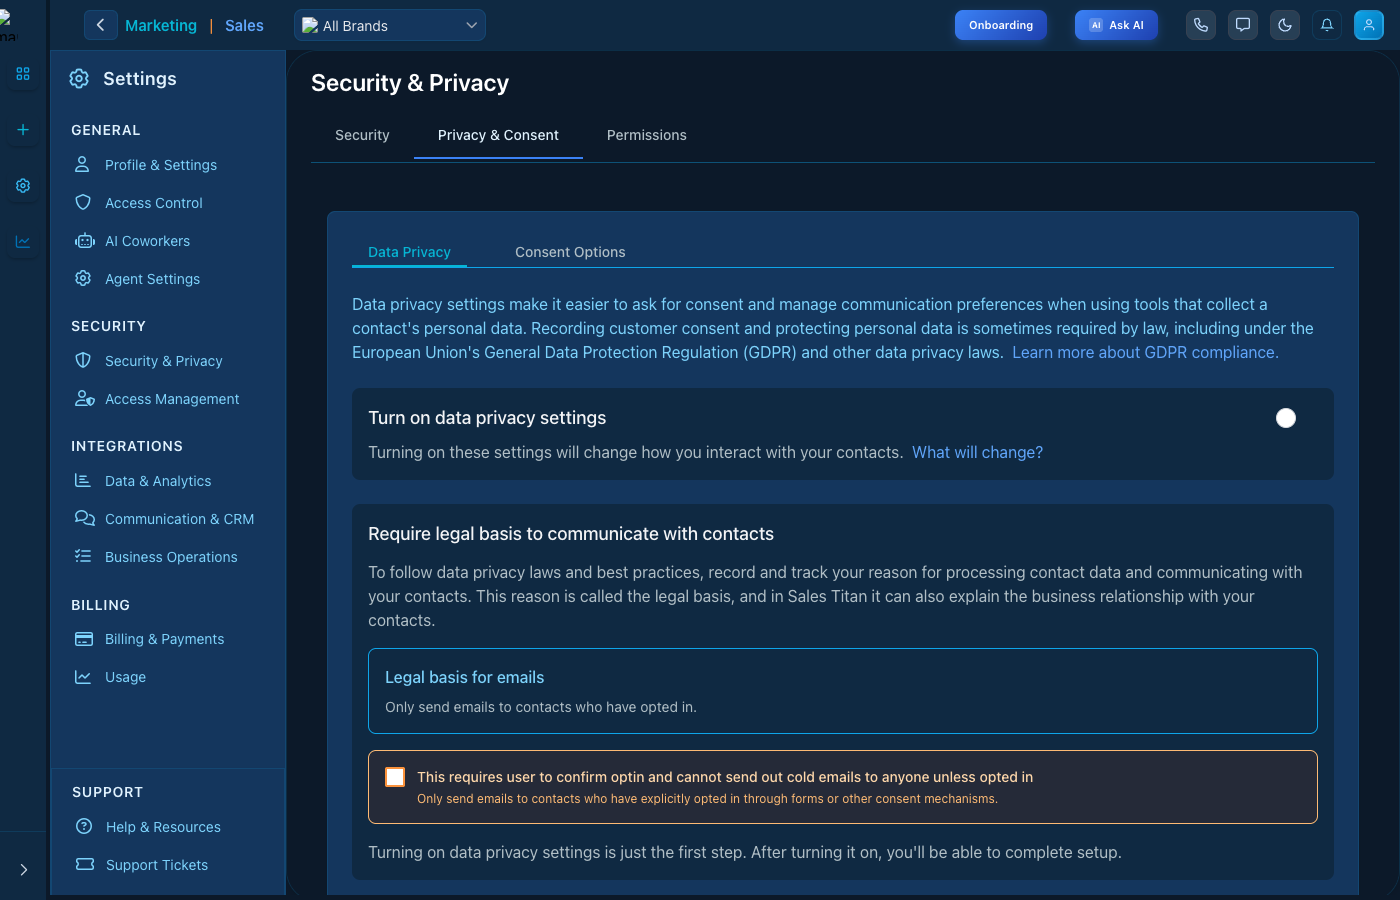Select the Privacy & Consent tab
Image resolution: width=1400 pixels, height=900 pixels.
tap(498, 135)
